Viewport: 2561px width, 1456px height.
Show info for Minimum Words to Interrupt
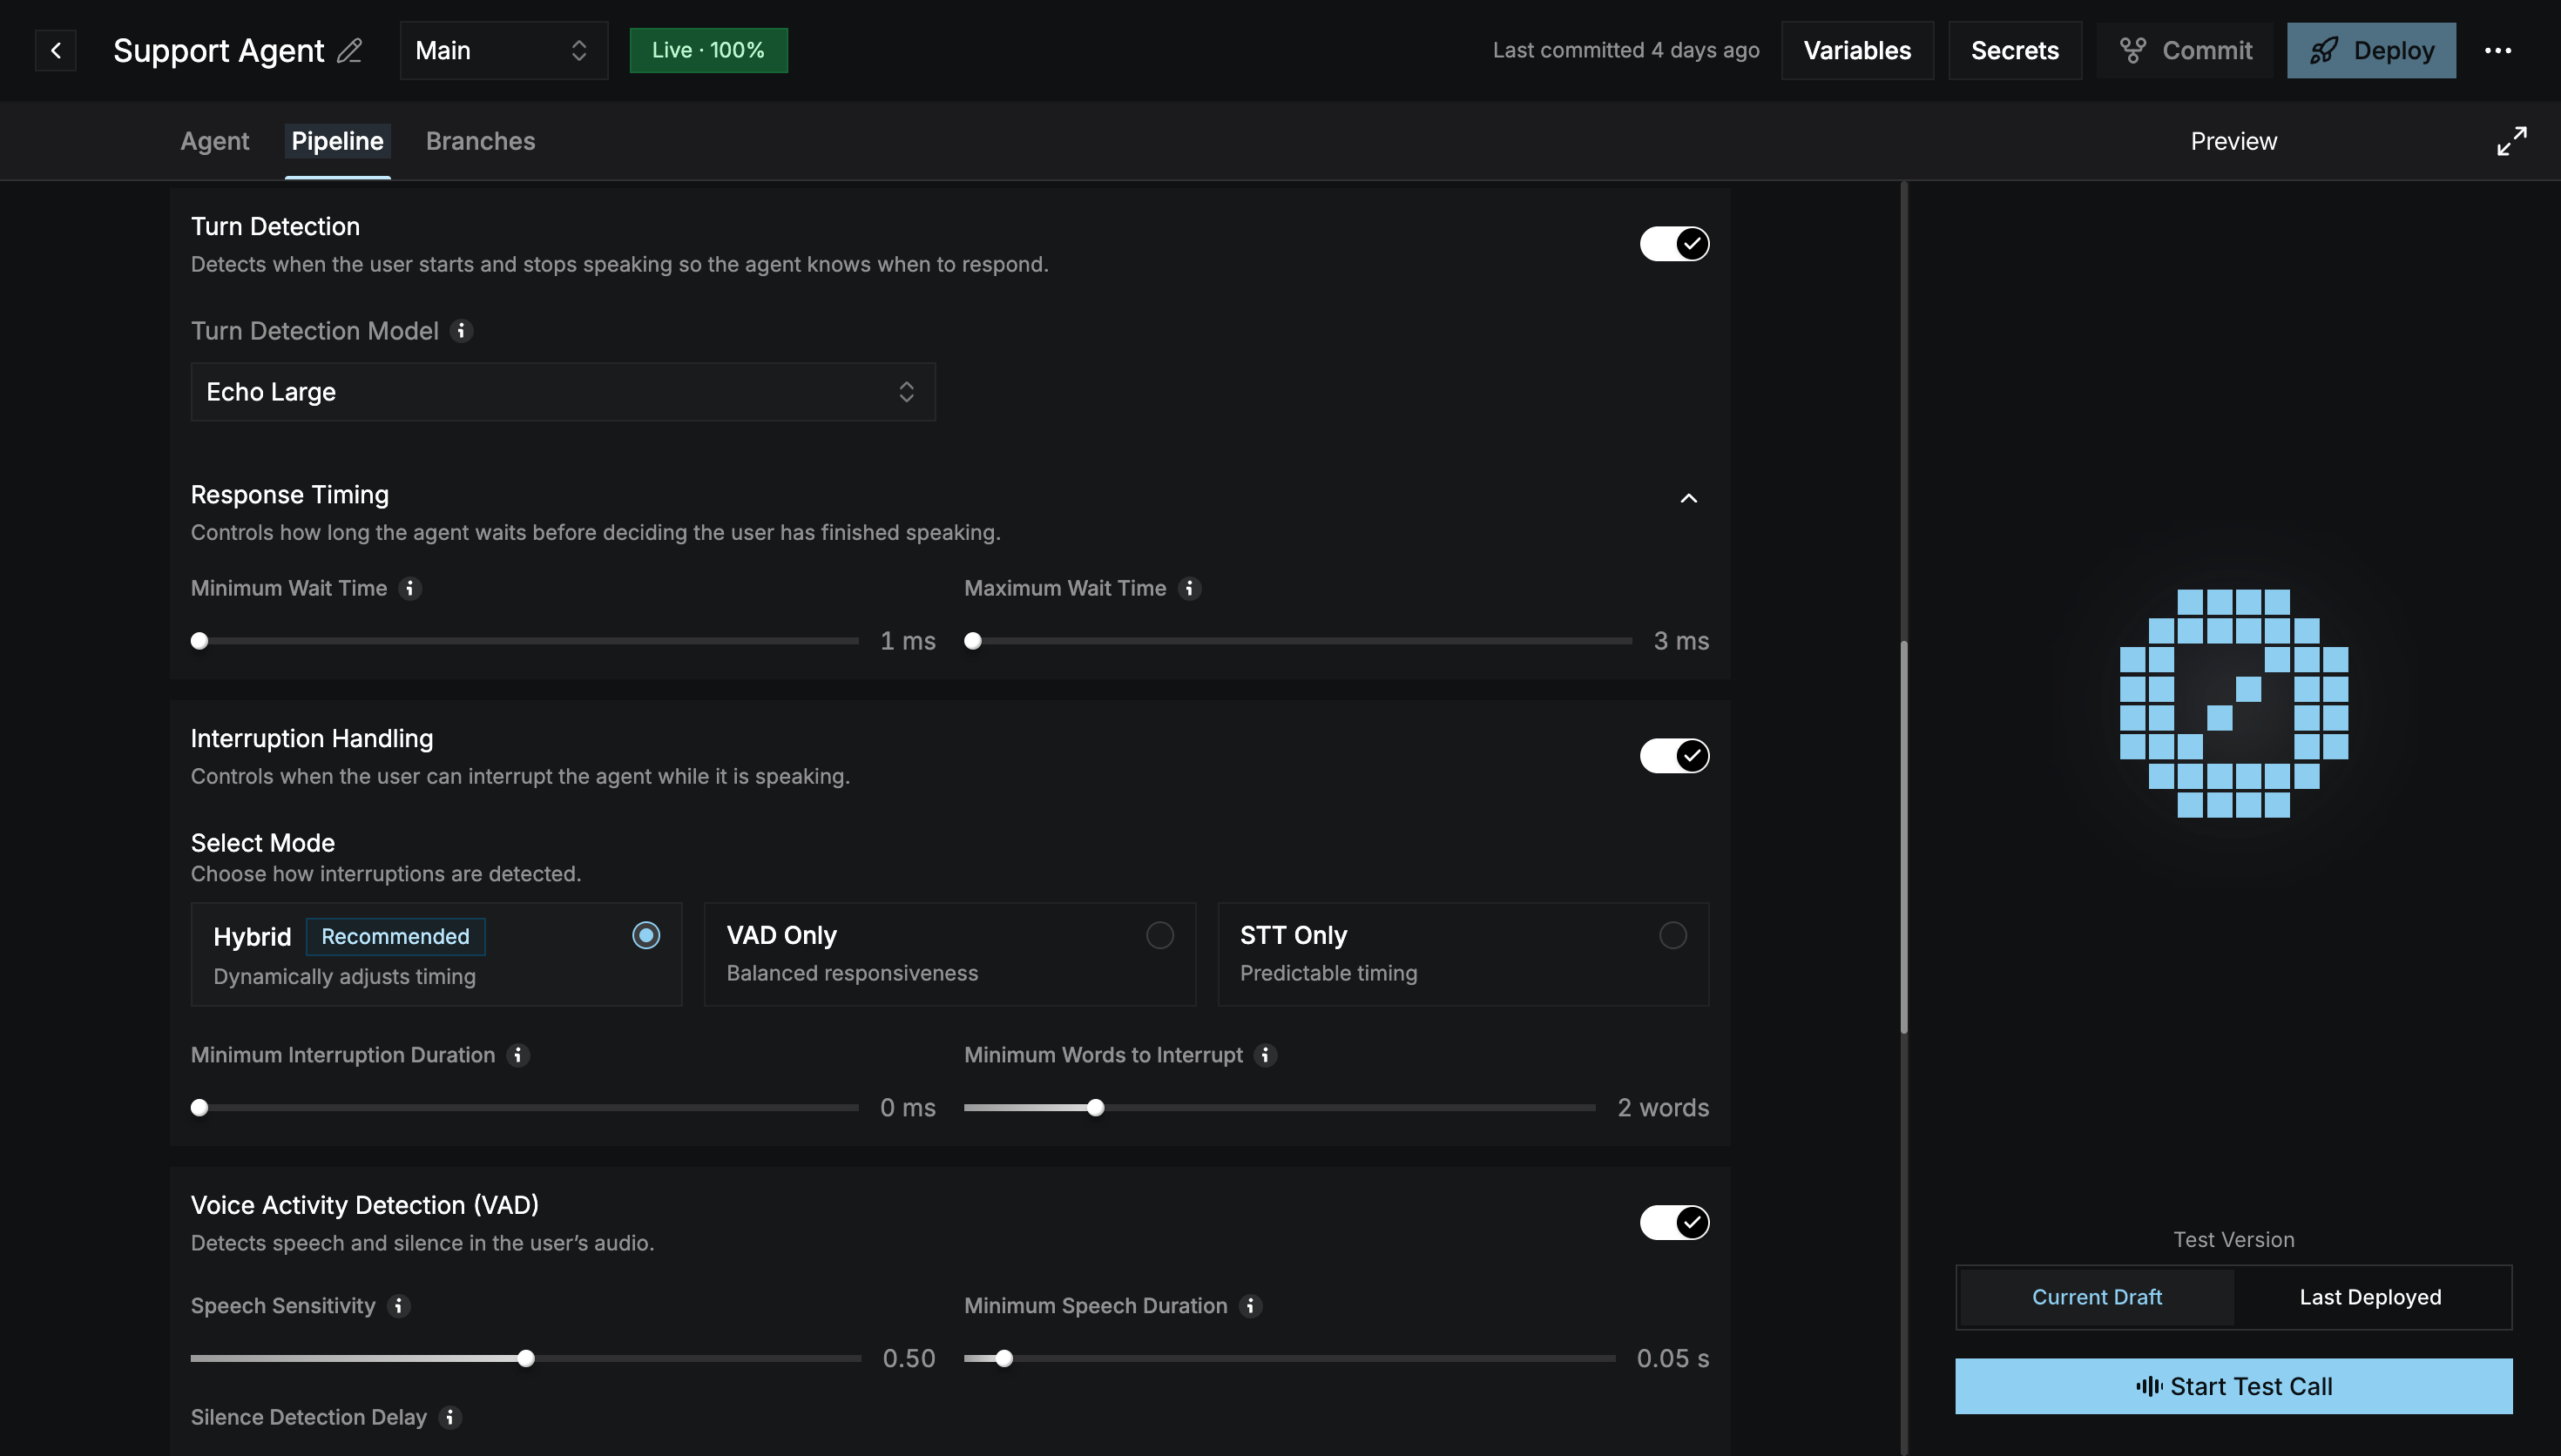(x=1265, y=1055)
